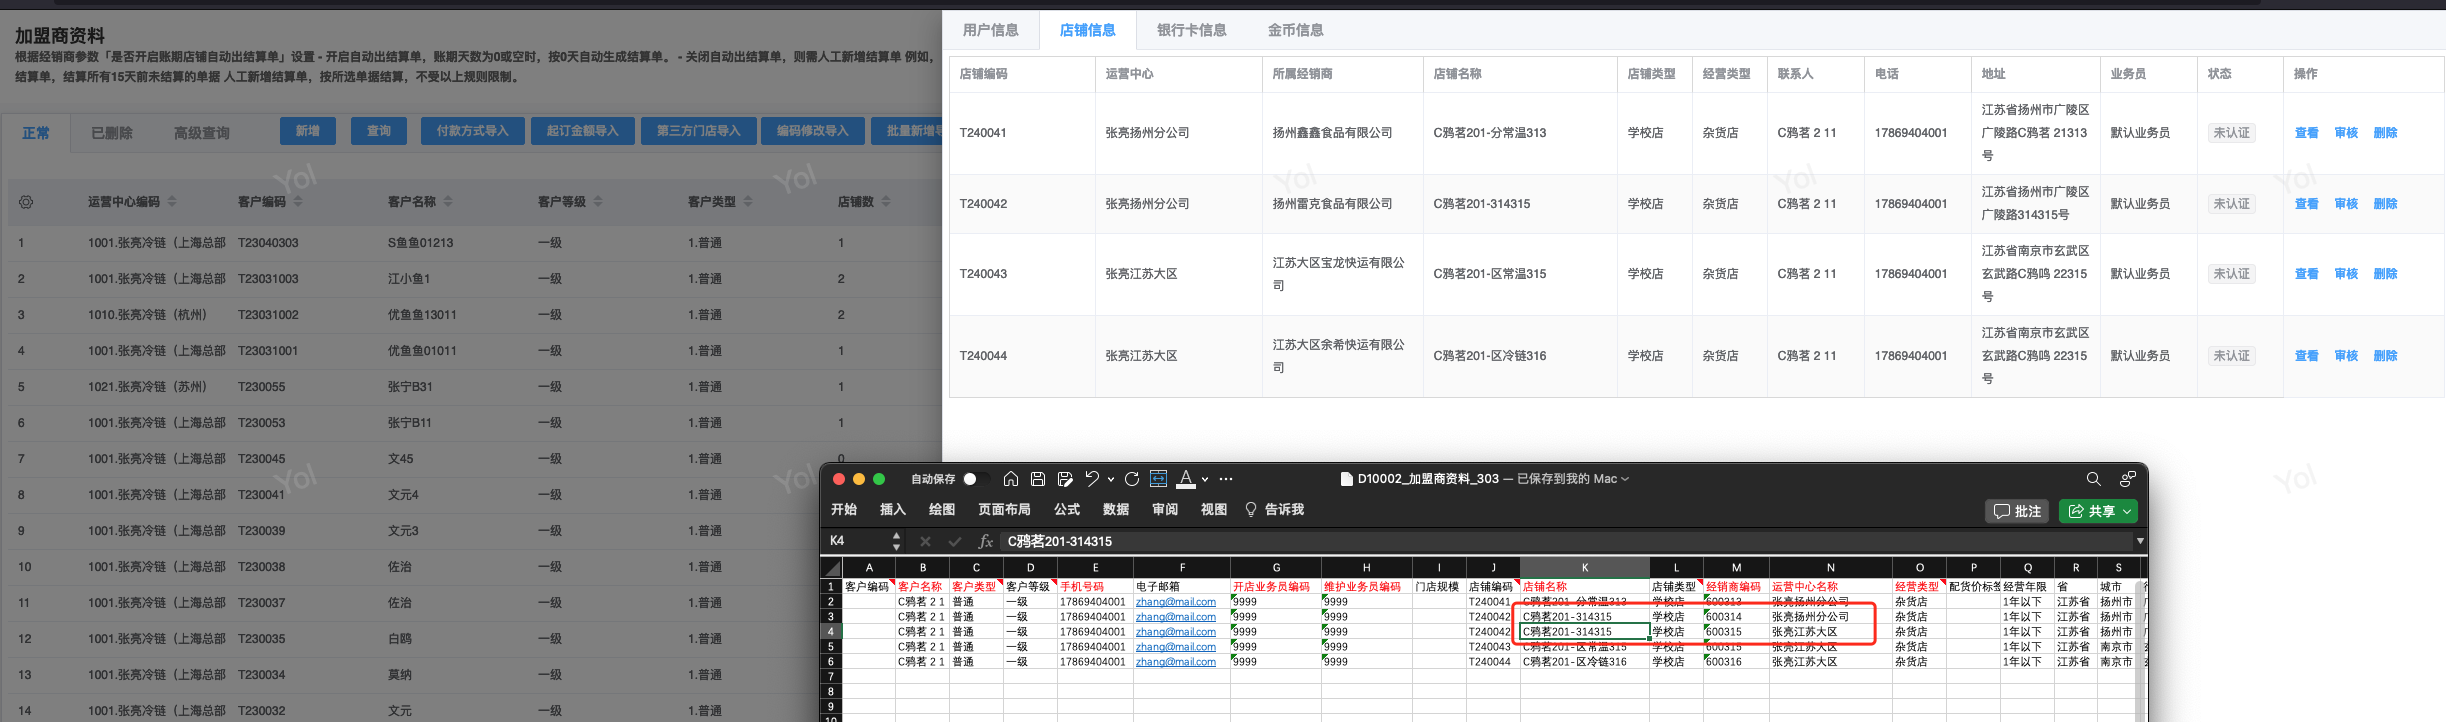
Task: Open the 数据 ribbon tab in Excel
Action: 1116,510
